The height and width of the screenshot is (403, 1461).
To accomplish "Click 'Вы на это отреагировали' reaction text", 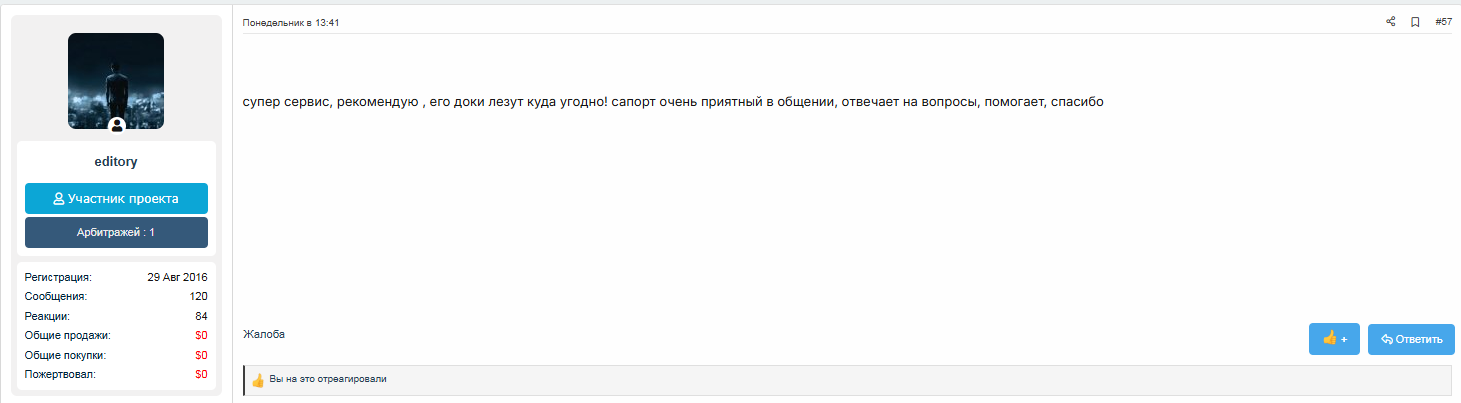I will 328,380.
